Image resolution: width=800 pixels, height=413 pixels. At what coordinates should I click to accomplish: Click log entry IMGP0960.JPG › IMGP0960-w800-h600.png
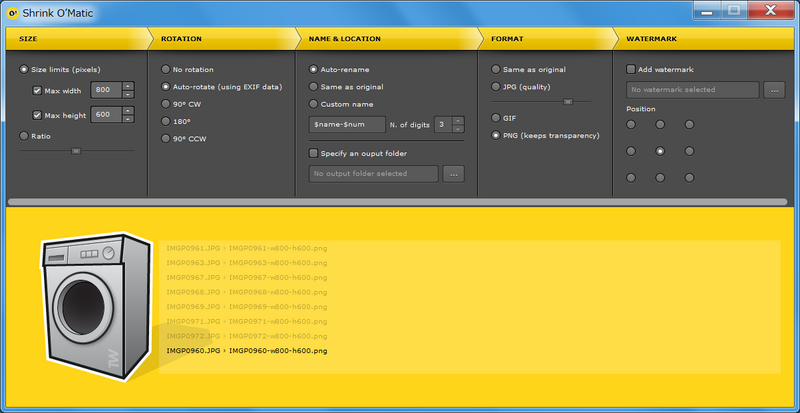point(247,351)
